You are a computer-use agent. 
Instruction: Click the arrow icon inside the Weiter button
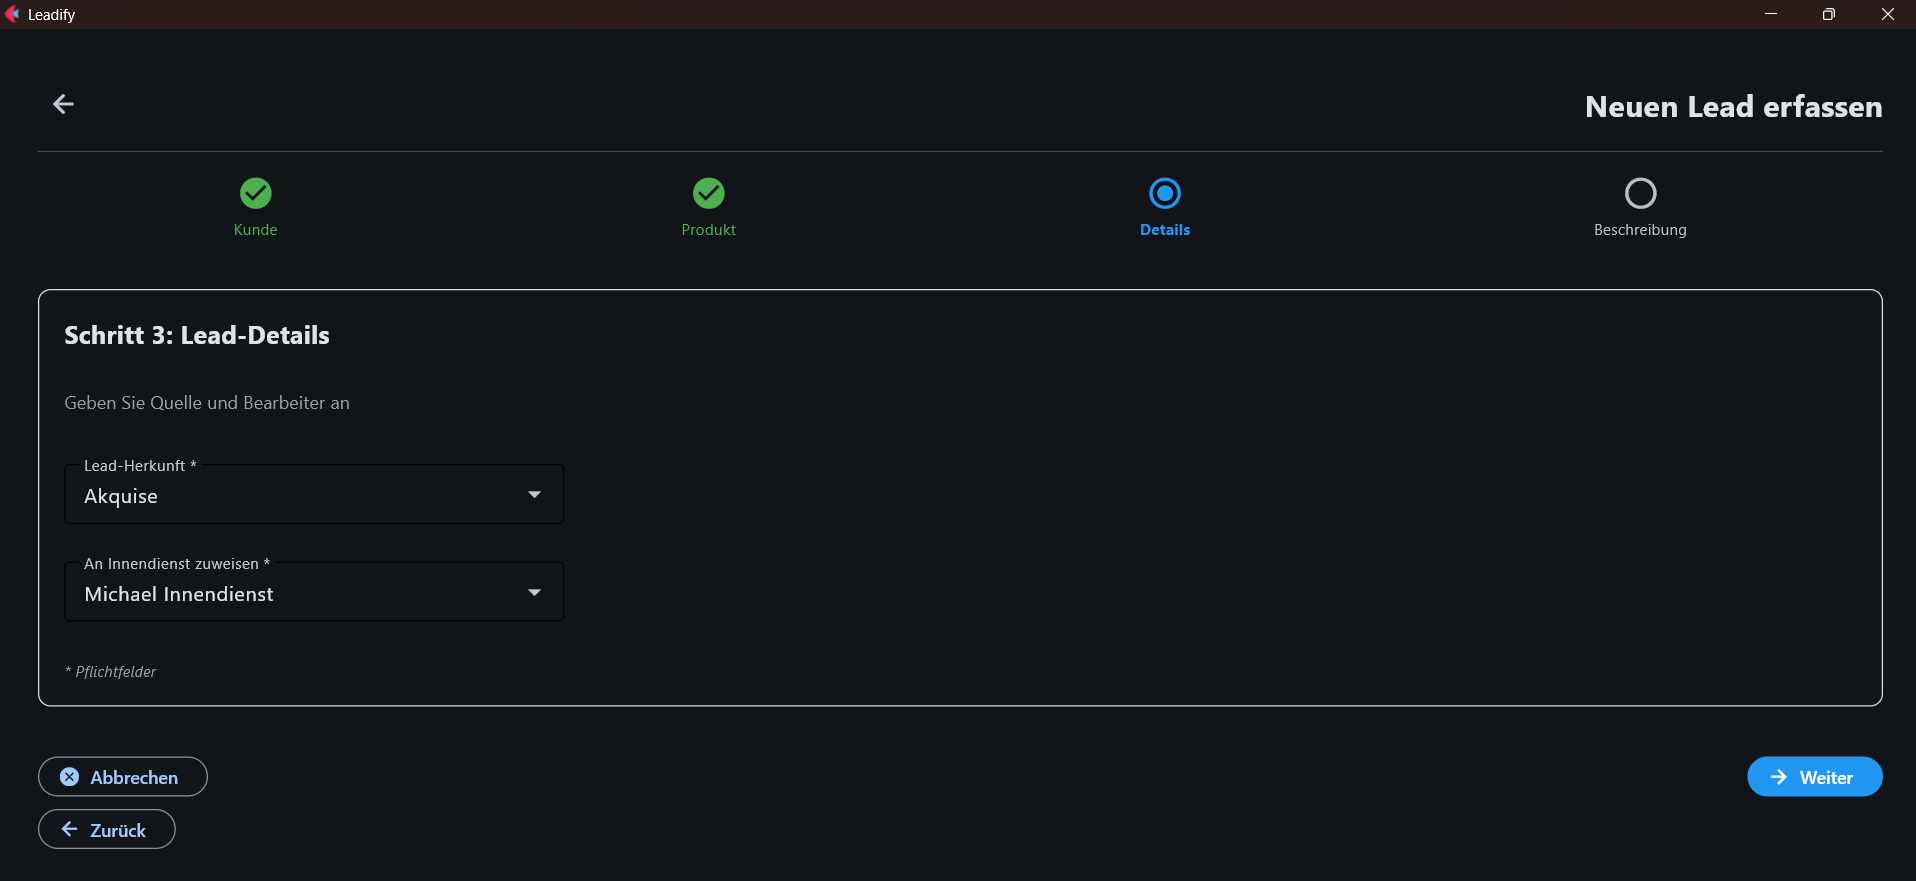[x=1779, y=776]
